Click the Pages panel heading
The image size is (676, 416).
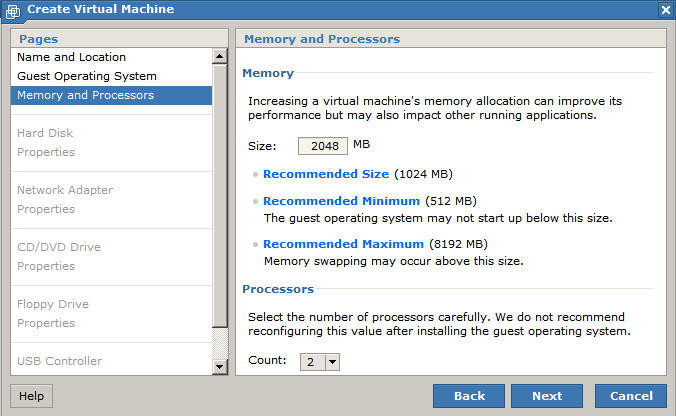(38, 39)
